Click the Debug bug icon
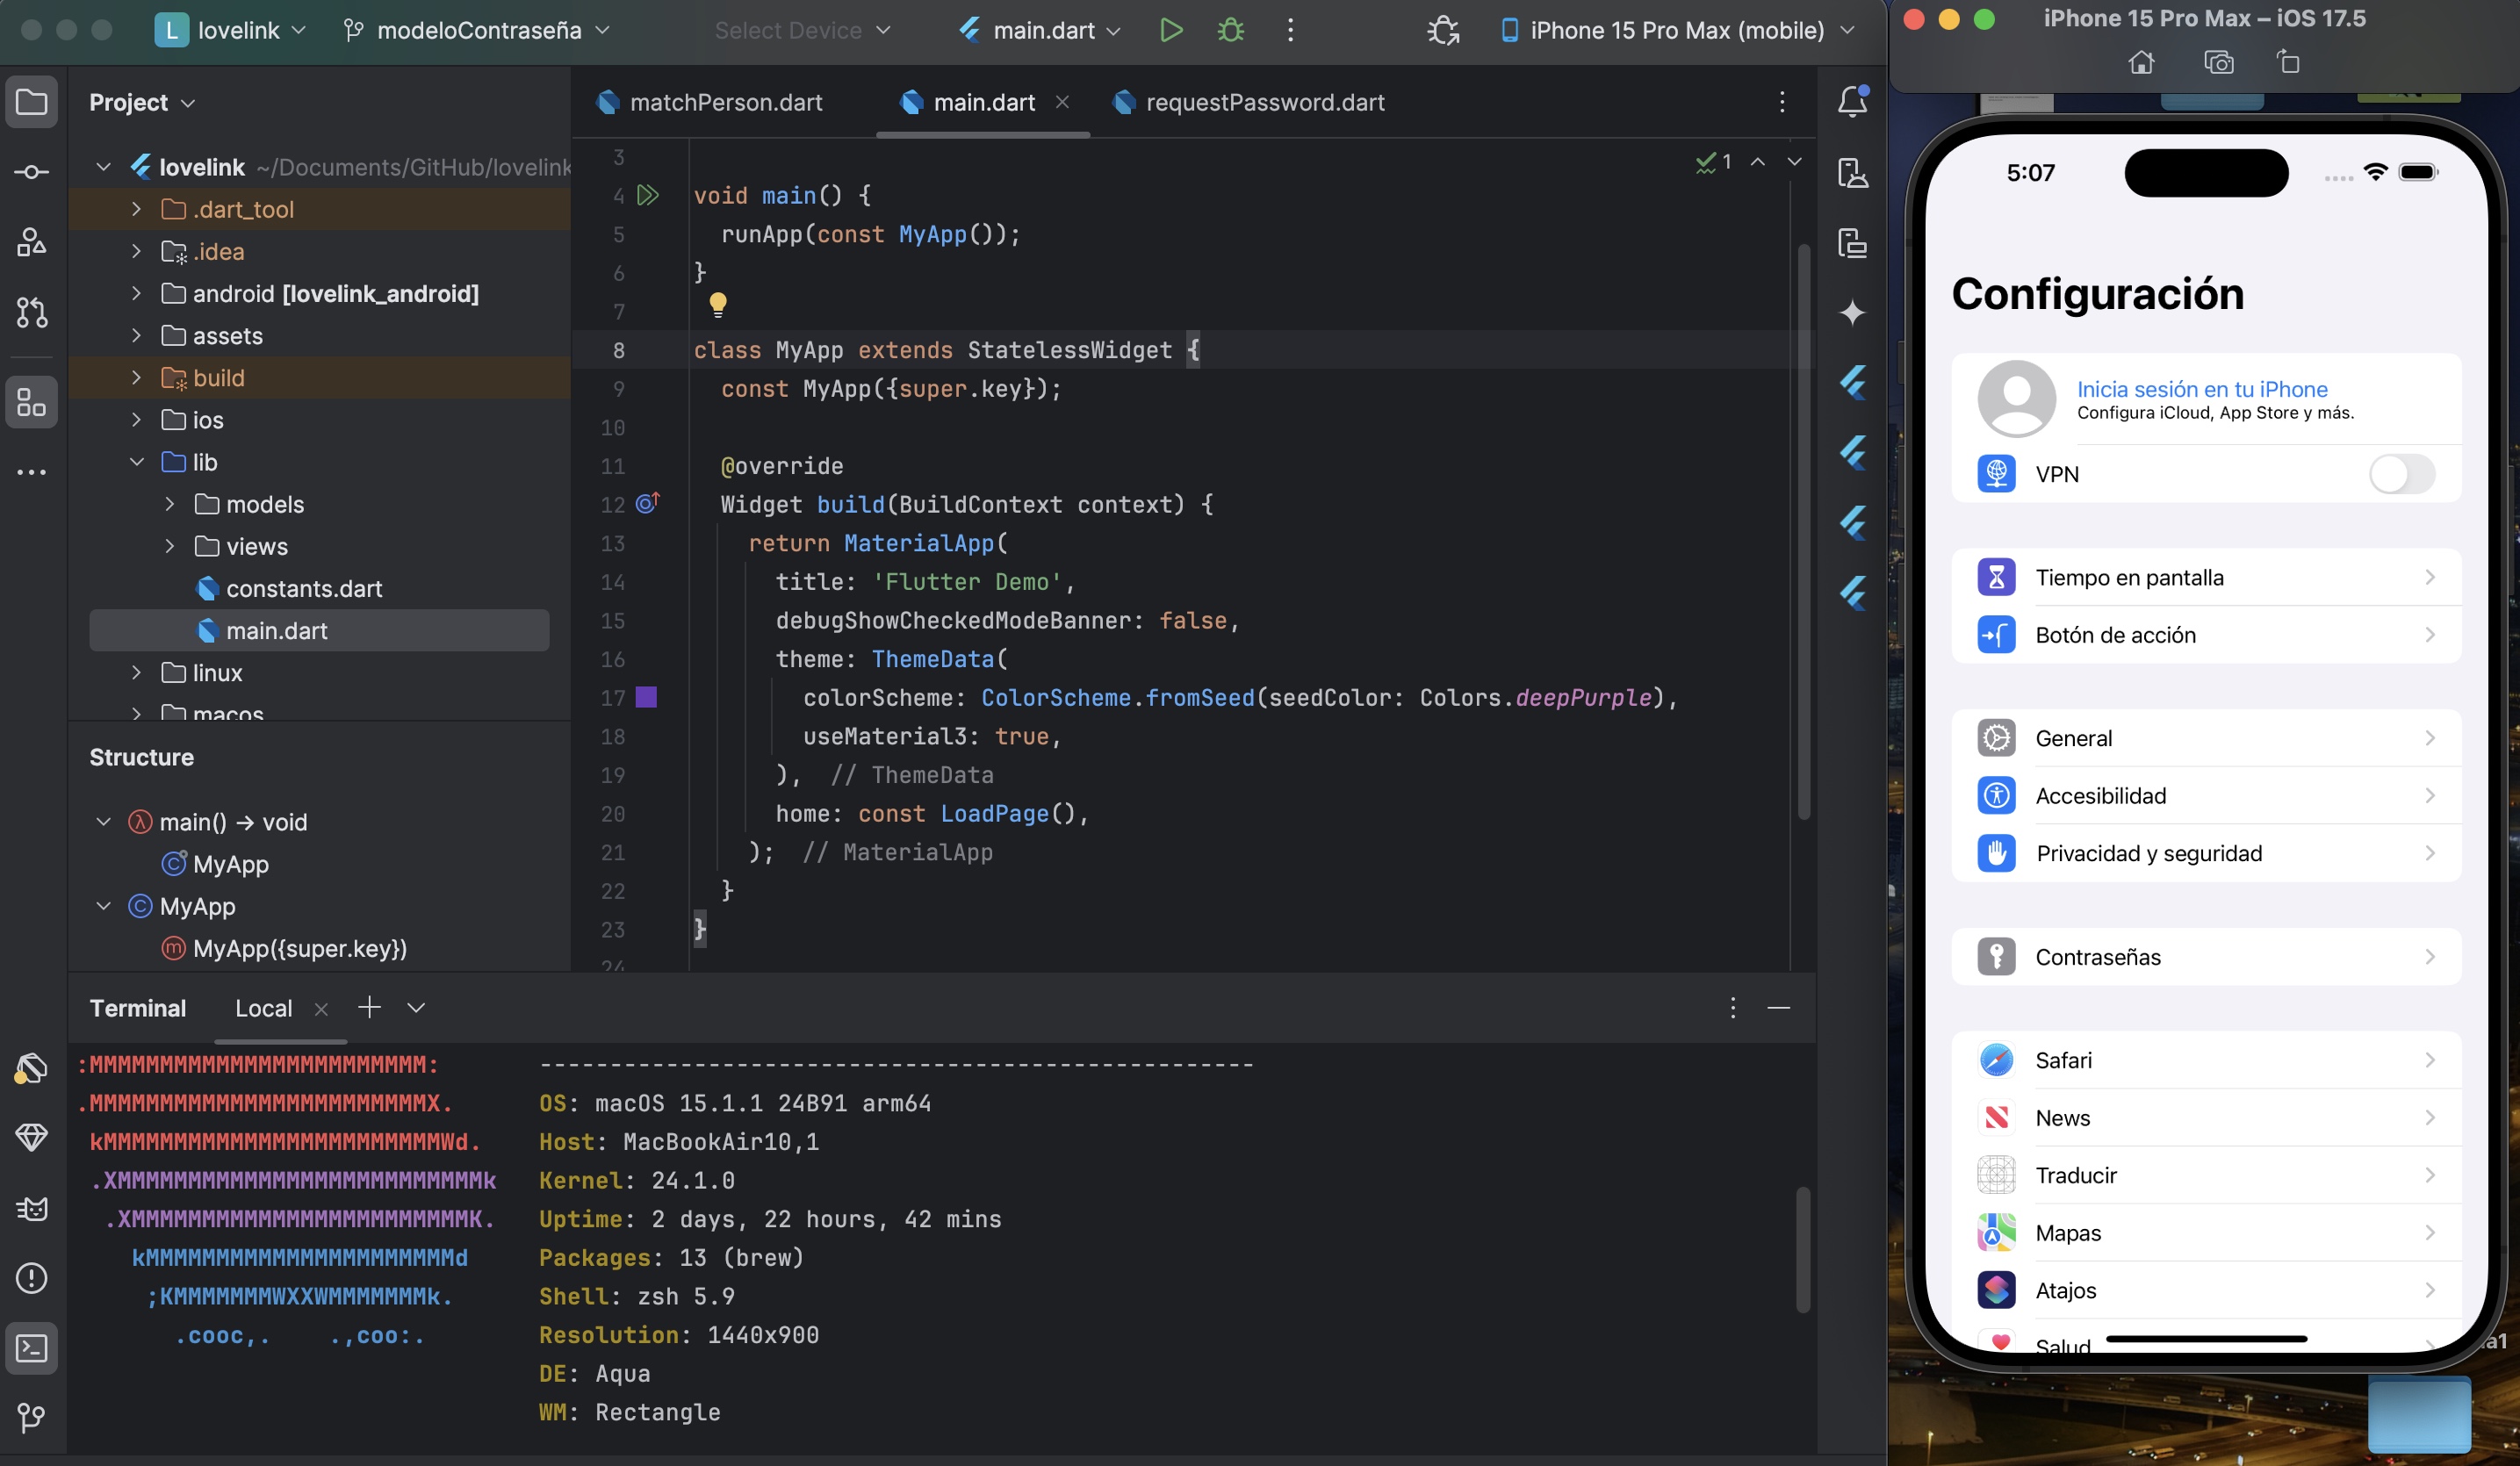Viewport: 2520px width, 1466px height. click(x=1230, y=30)
